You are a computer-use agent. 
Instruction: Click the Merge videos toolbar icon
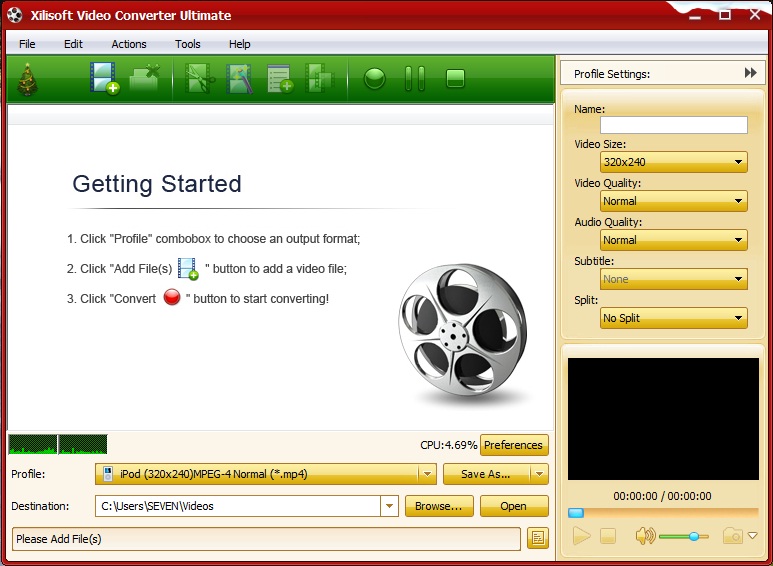[x=319, y=78]
